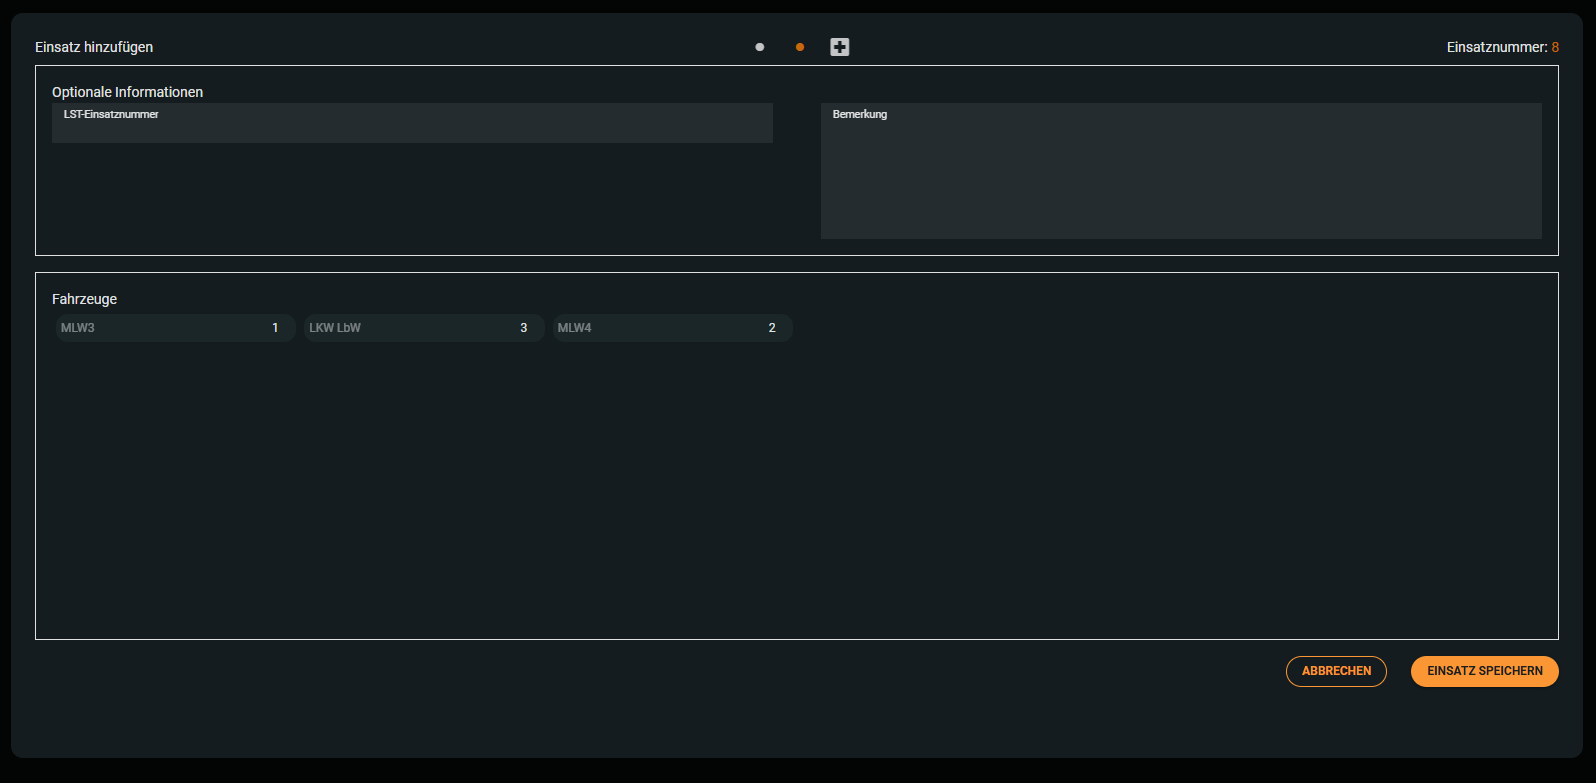This screenshot has width=1596, height=783.
Task: Select the LKW LbW vehicle label
Action: [335, 328]
